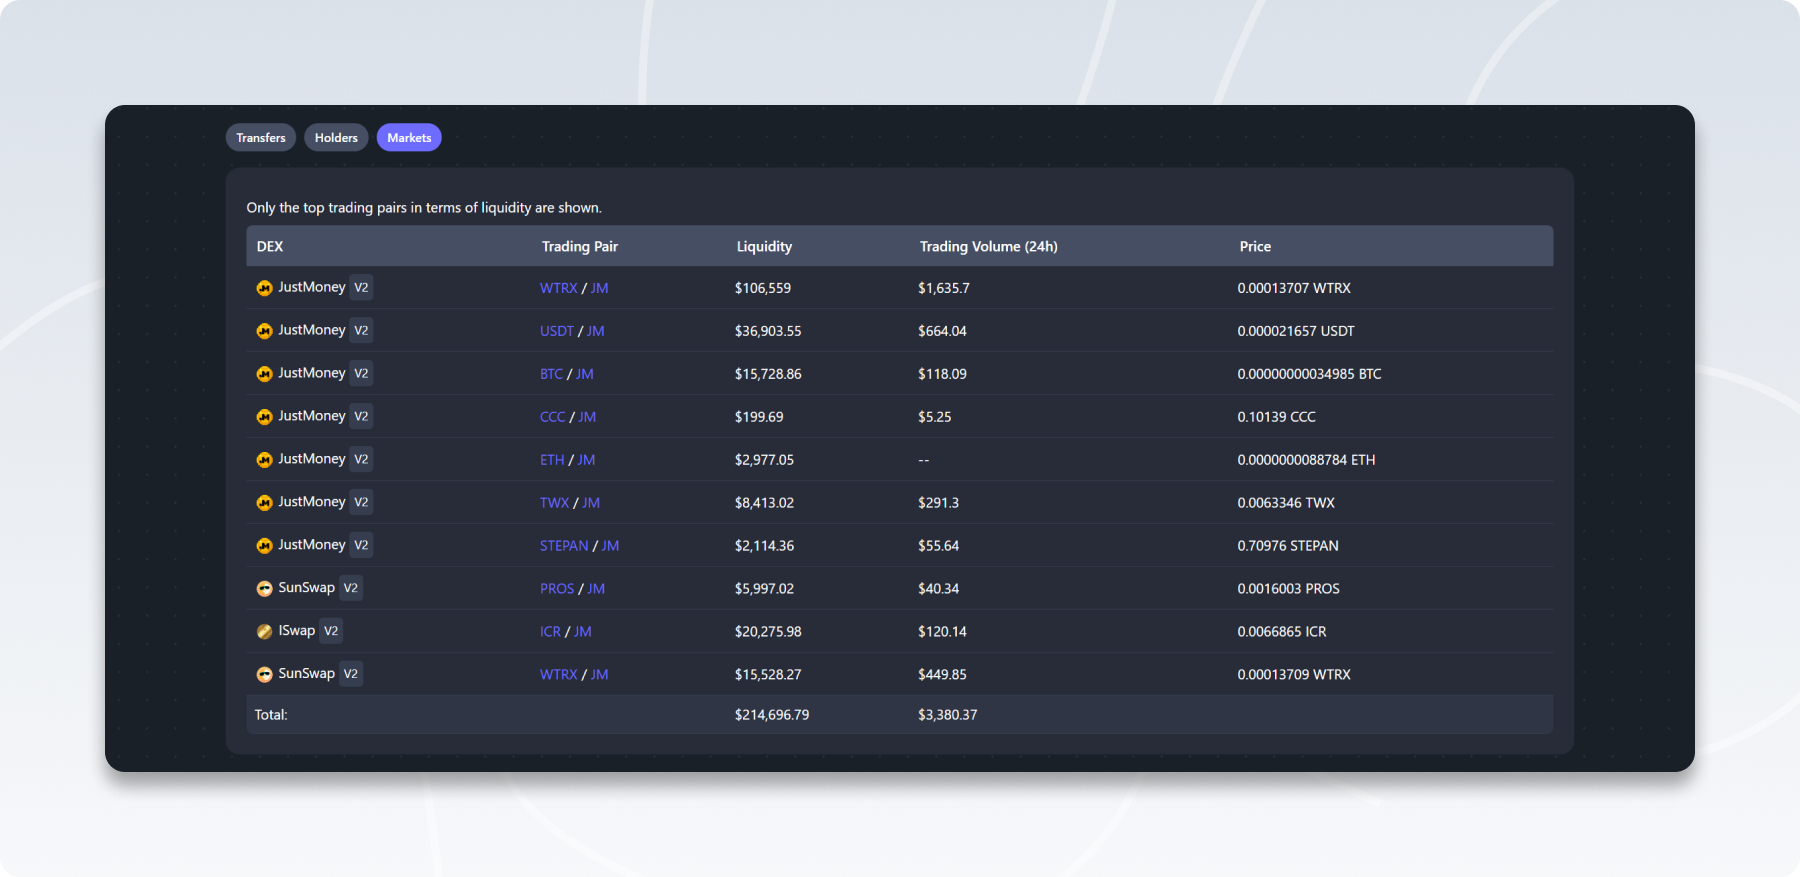The width and height of the screenshot is (1800, 877).
Task: Click the 0.0016003 PROS price
Action: (x=1288, y=589)
